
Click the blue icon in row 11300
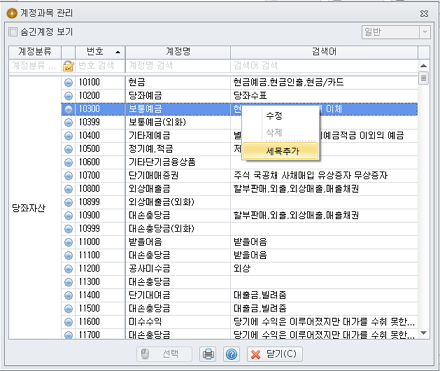[68, 282]
